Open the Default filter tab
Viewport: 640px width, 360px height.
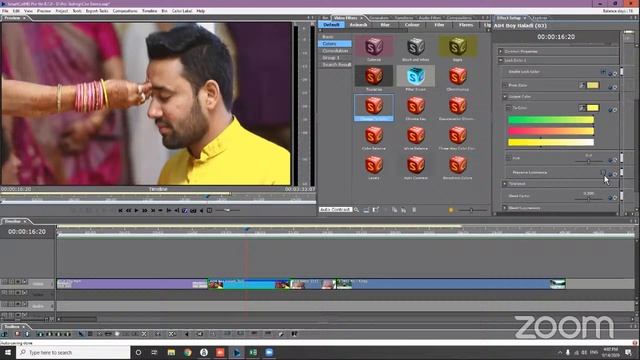(331, 25)
